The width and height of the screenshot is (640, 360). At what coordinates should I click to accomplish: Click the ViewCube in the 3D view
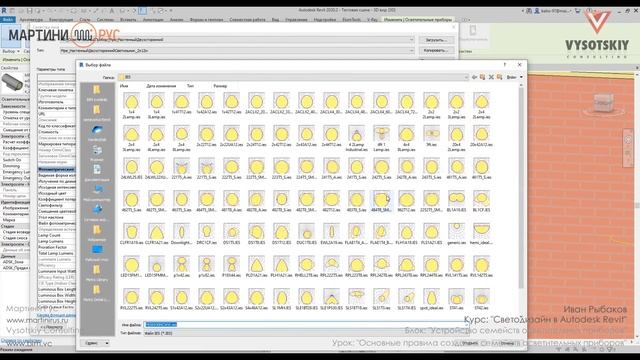[x=604, y=103]
